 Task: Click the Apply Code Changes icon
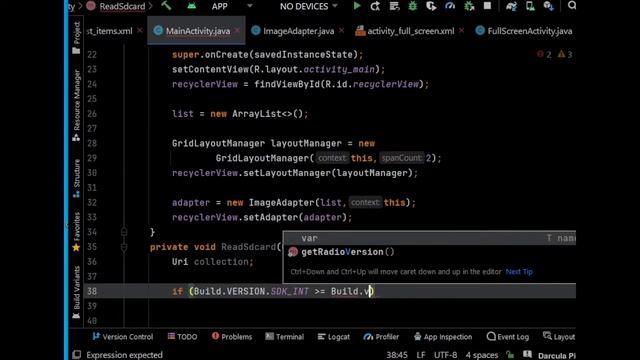coord(394,6)
